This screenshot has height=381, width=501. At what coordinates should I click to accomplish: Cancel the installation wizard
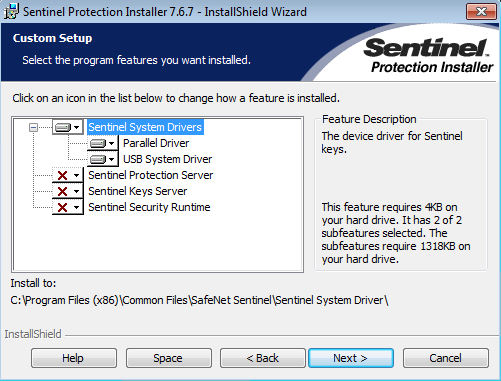coord(446,358)
